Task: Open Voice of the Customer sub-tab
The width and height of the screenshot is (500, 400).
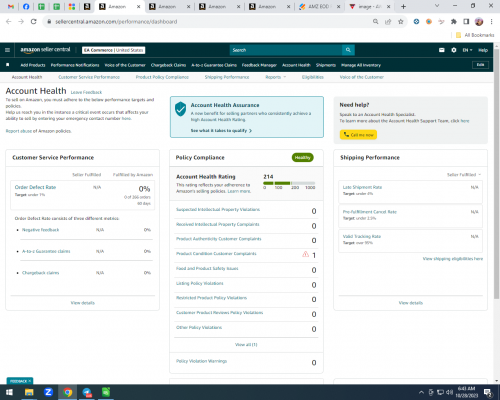Action: tap(362, 77)
